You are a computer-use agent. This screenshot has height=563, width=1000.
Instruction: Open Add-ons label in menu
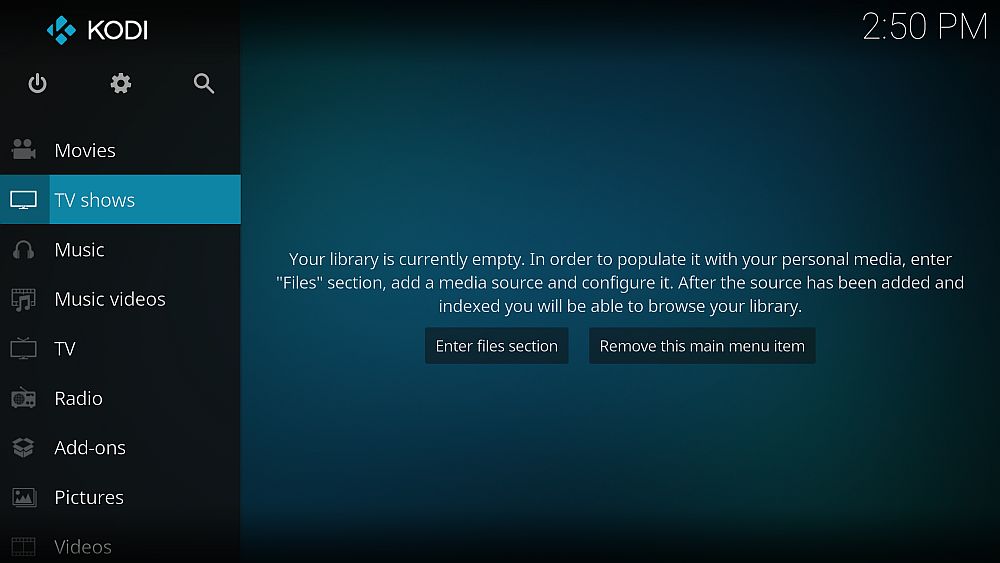(x=90, y=448)
